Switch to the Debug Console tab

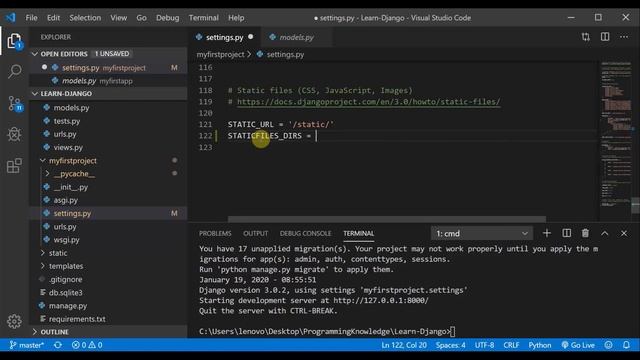305,233
